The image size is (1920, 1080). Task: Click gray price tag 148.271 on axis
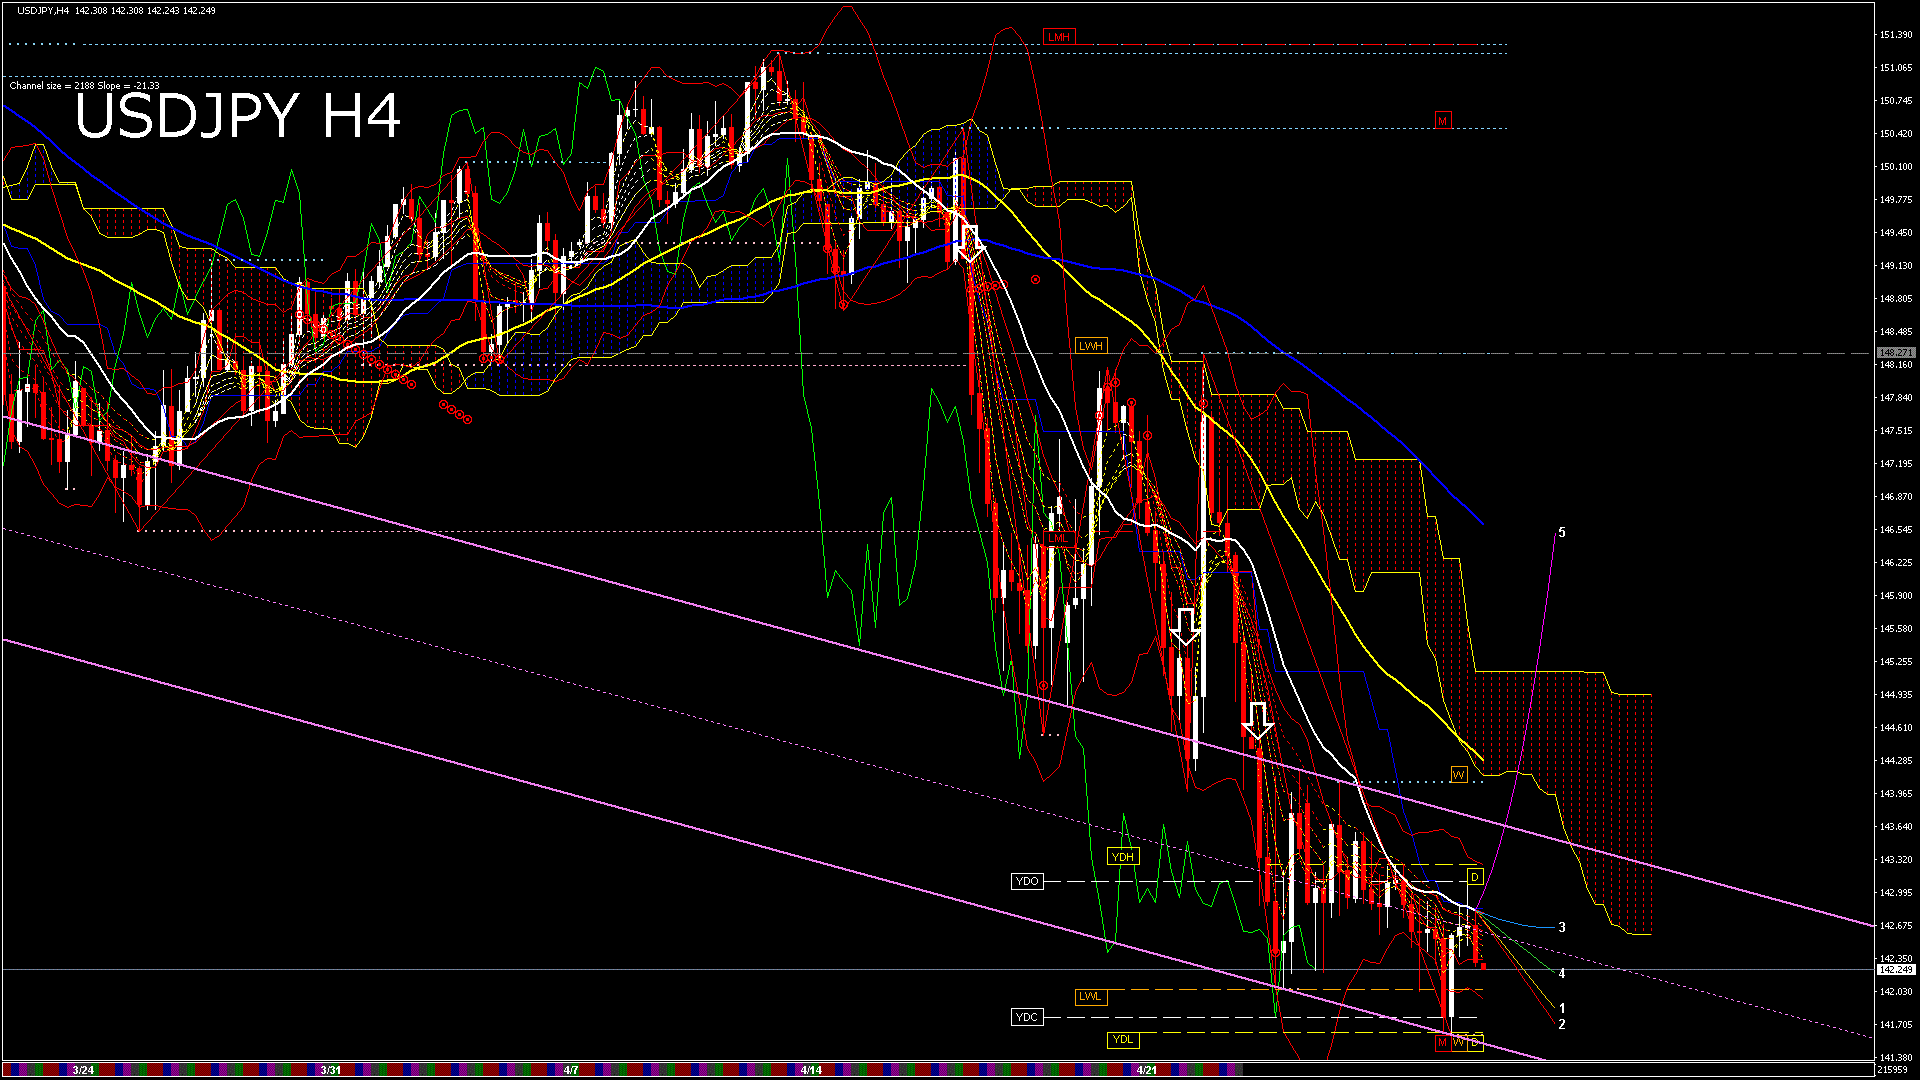tap(1895, 353)
